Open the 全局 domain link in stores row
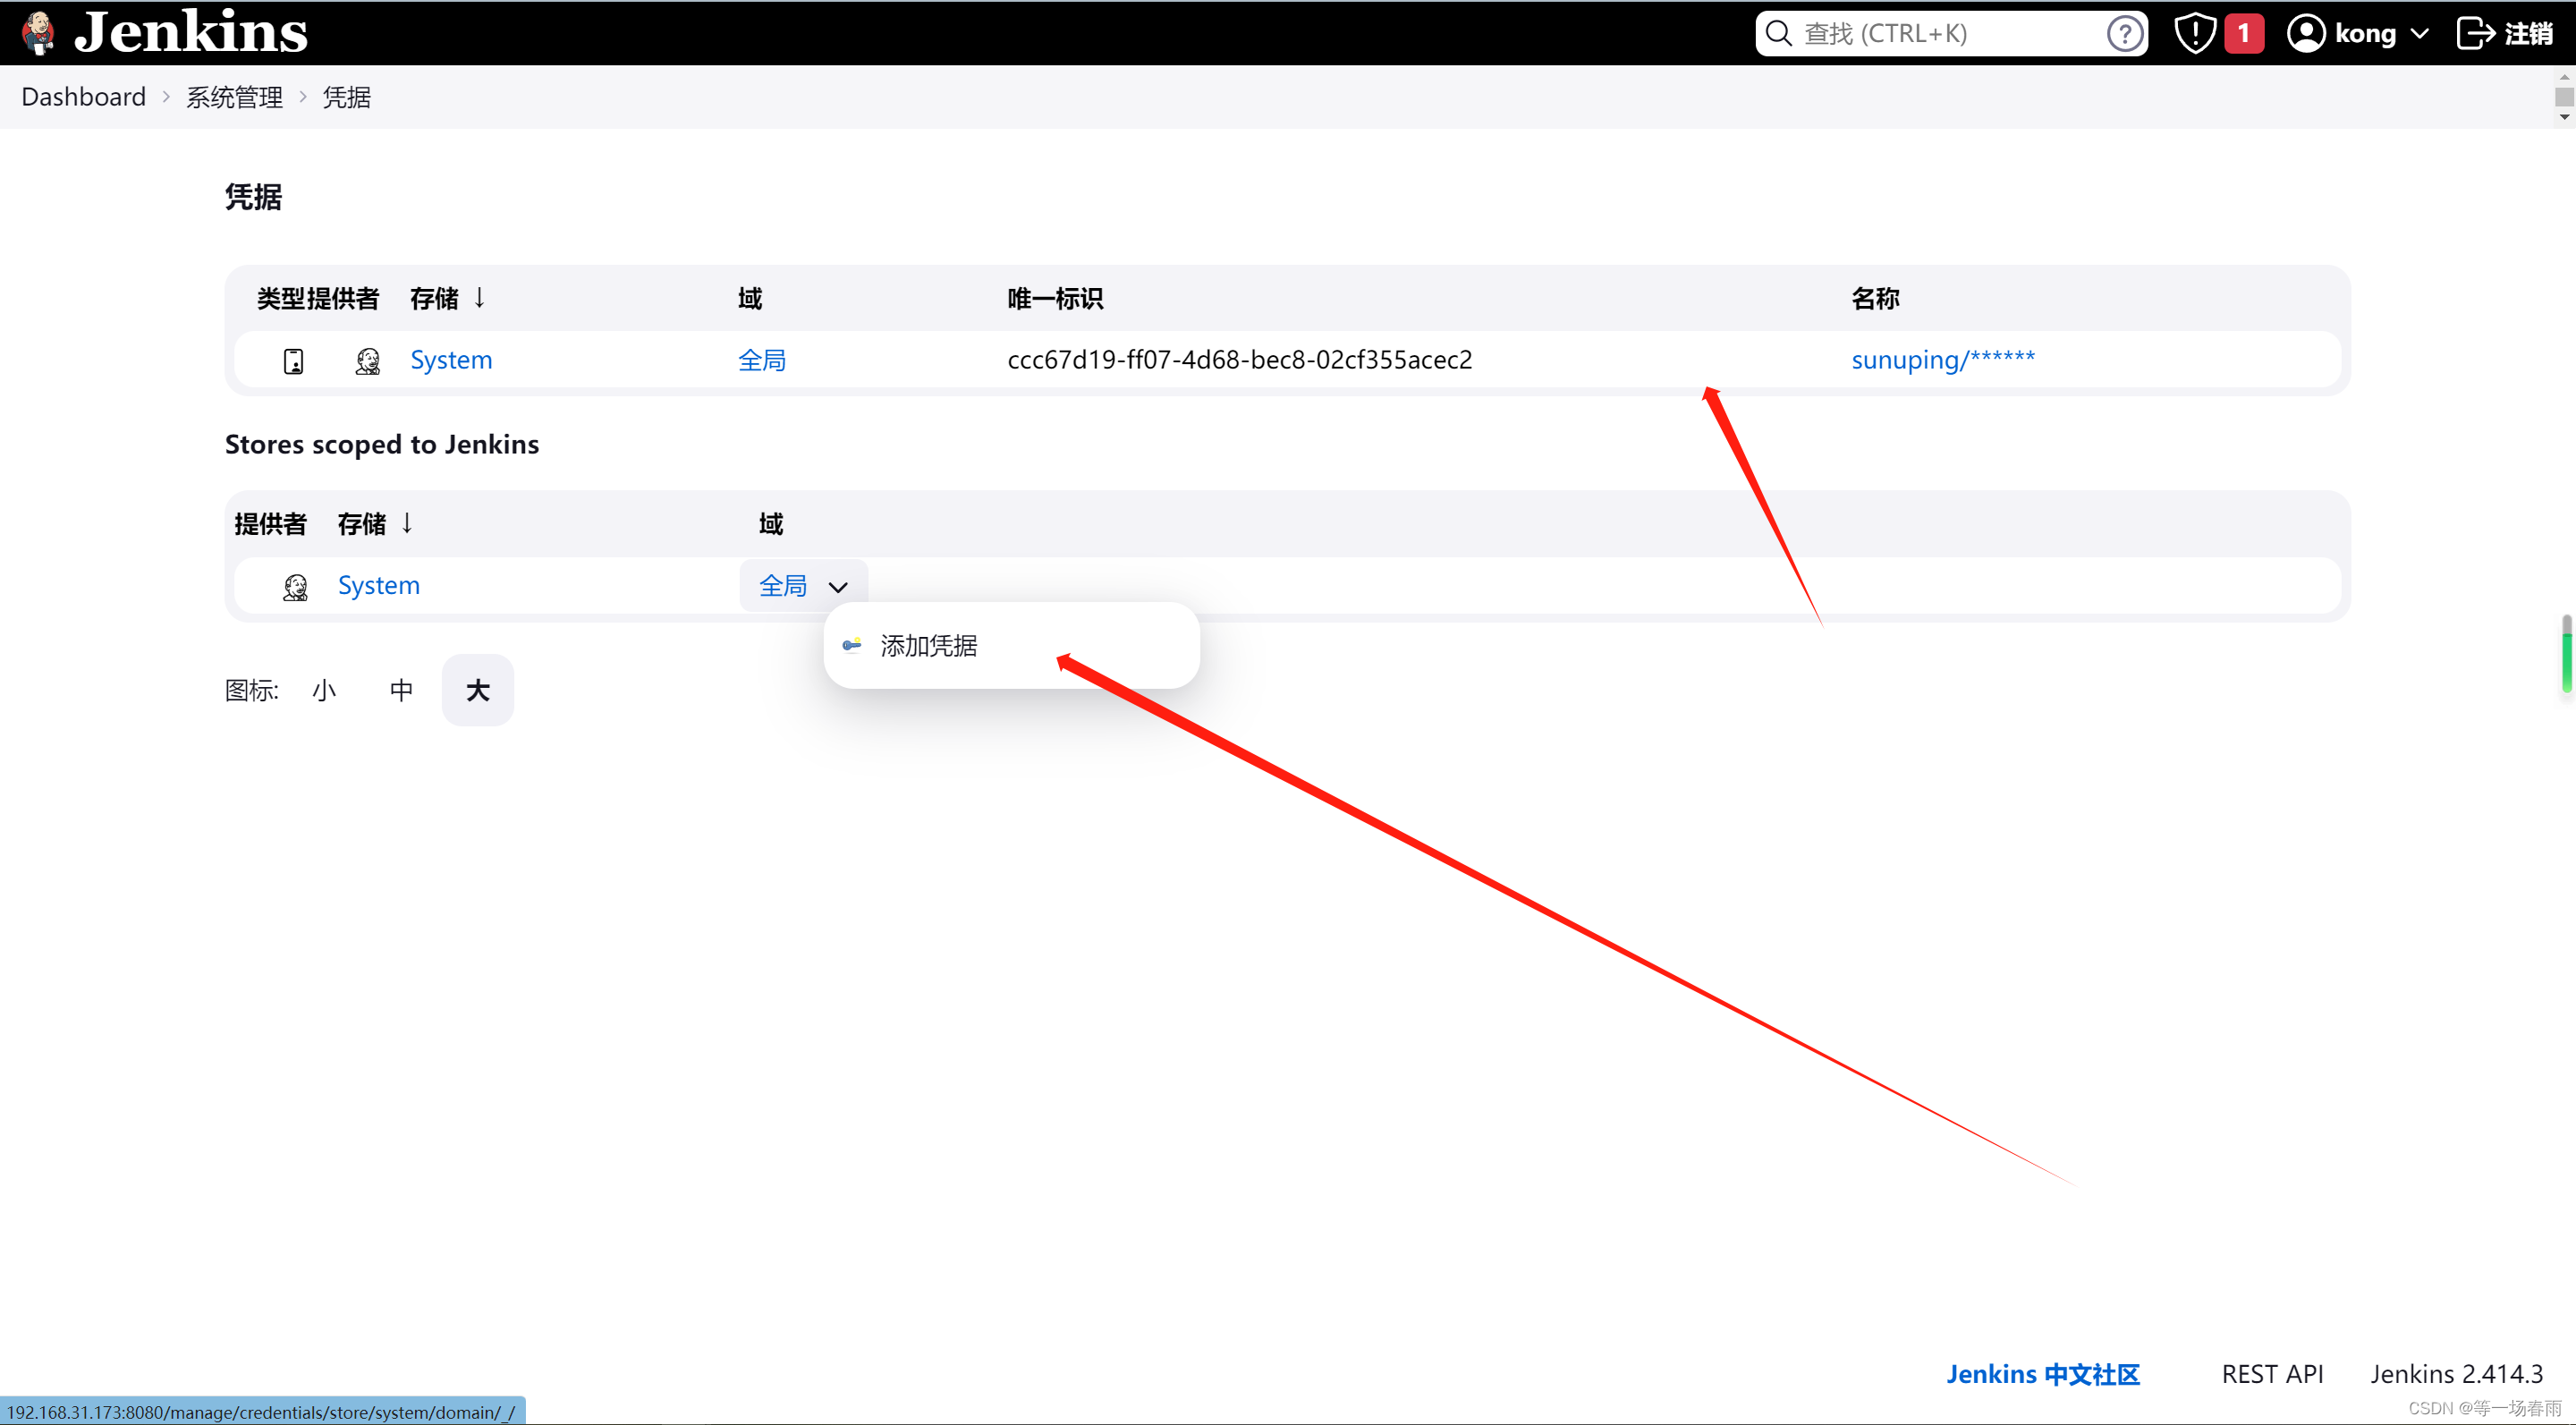This screenshot has width=2576, height=1425. pos(783,585)
